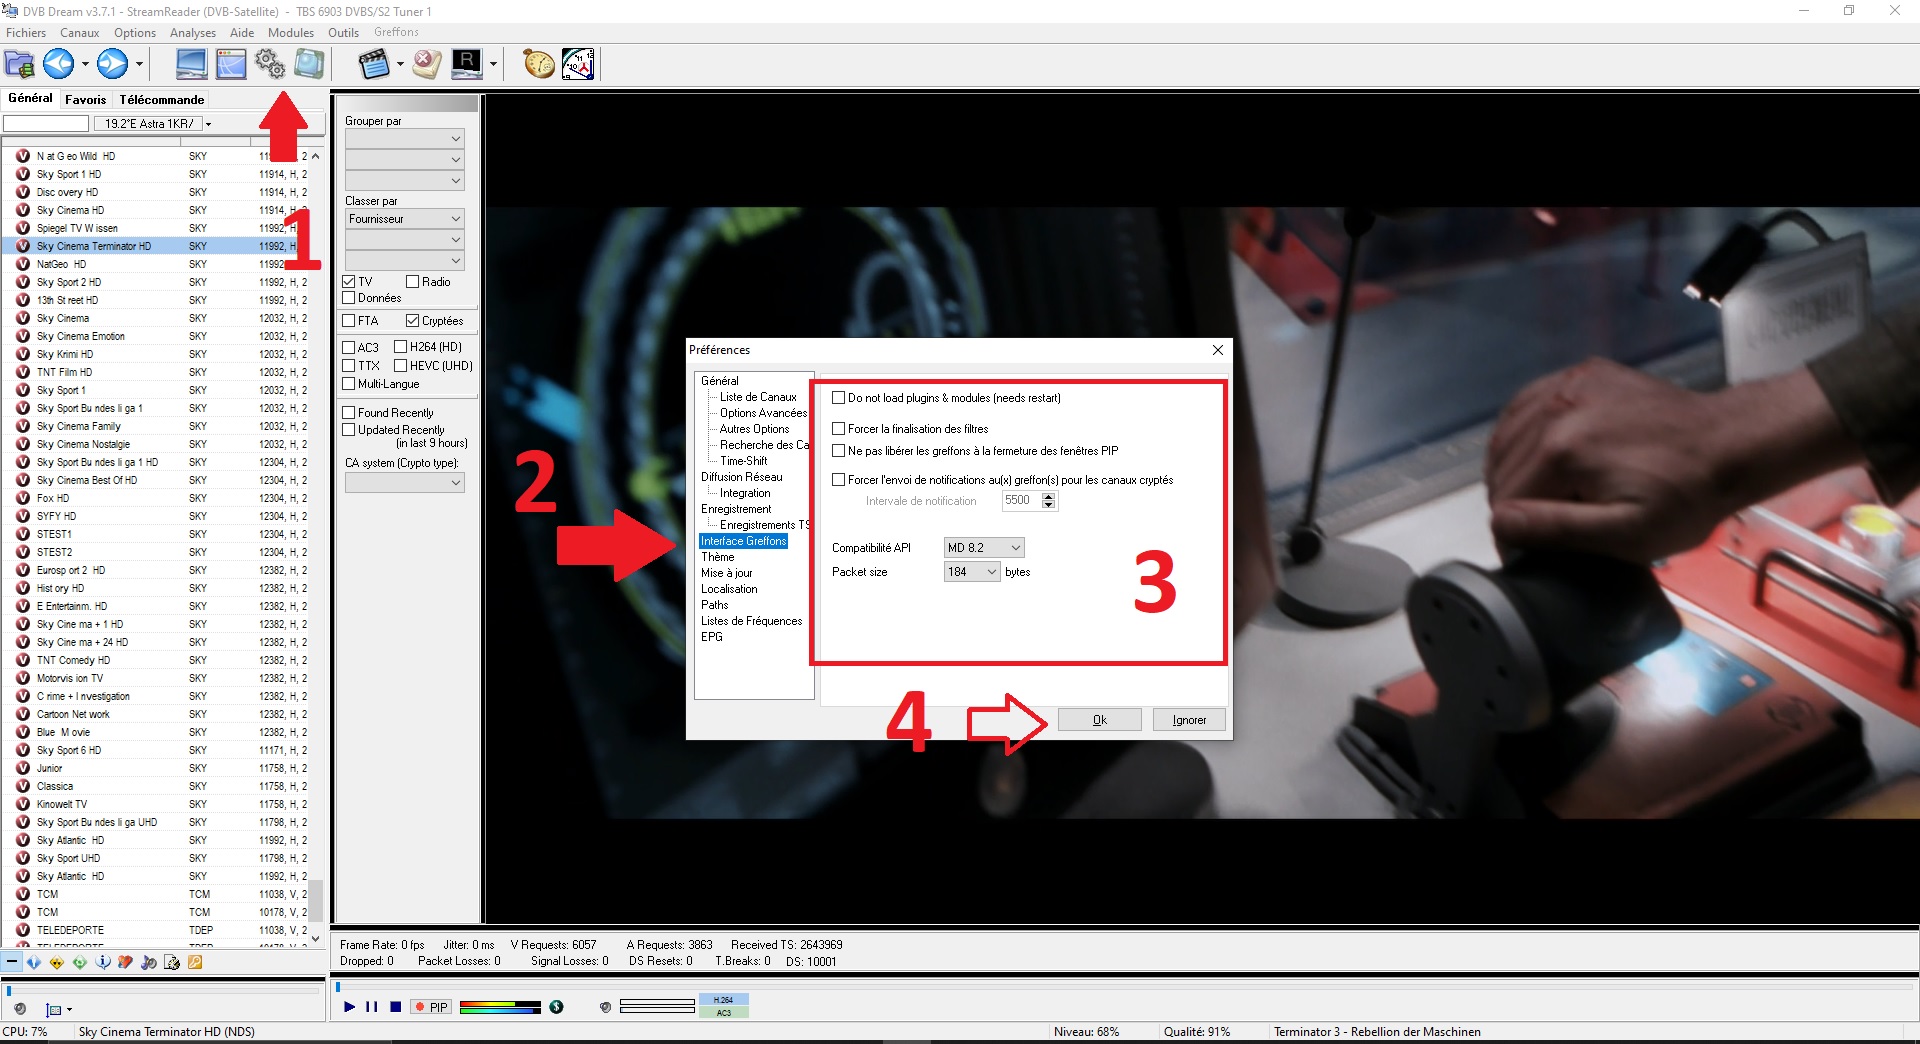Open the Fournisseur sort dropdown
This screenshot has width=1920, height=1044.
[405, 219]
